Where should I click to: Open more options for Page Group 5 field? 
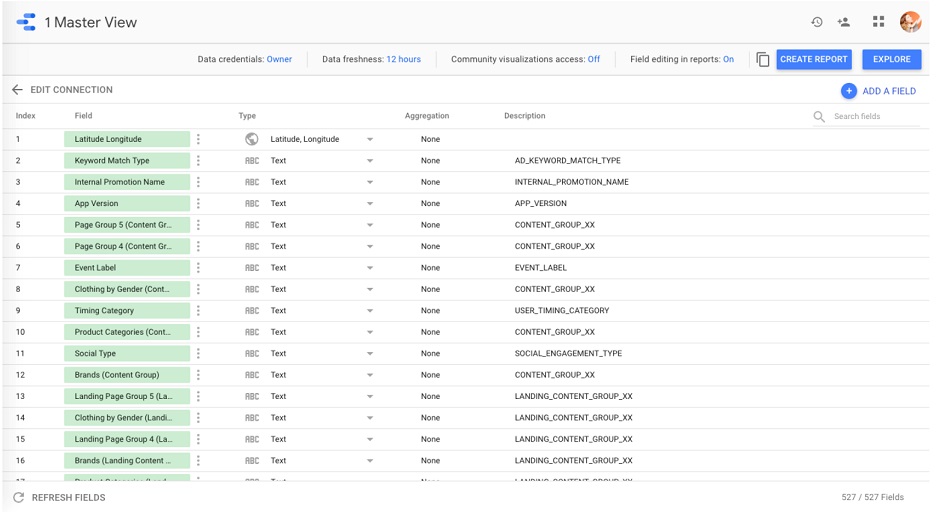[x=198, y=225]
